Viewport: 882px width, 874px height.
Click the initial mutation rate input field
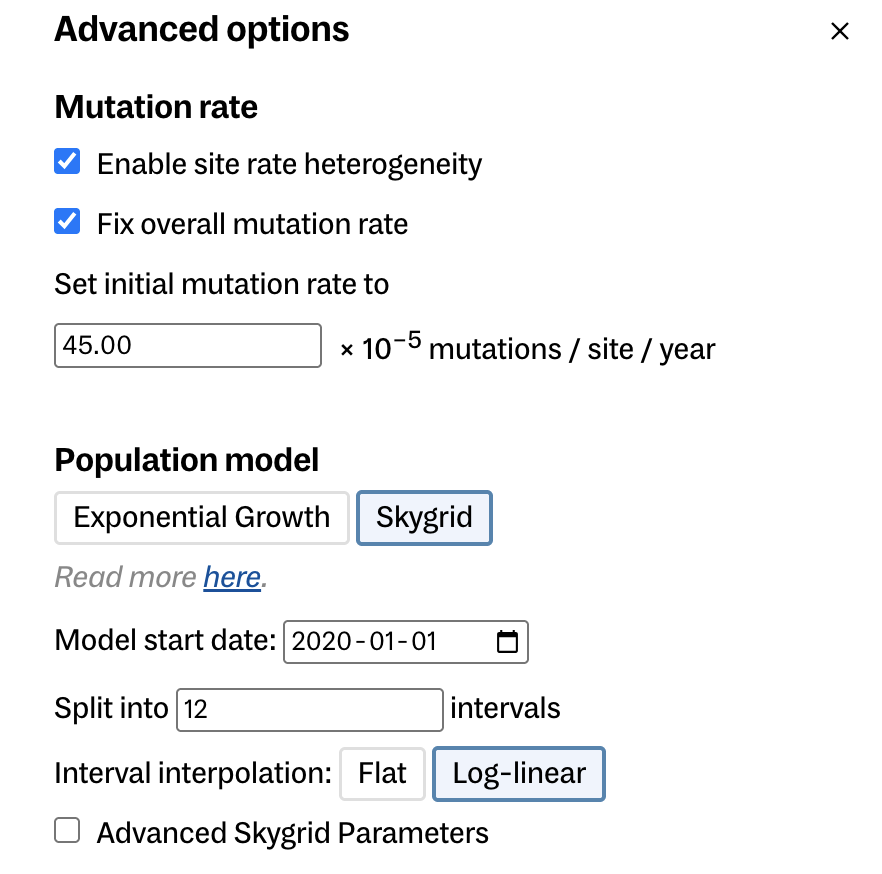point(188,345)
